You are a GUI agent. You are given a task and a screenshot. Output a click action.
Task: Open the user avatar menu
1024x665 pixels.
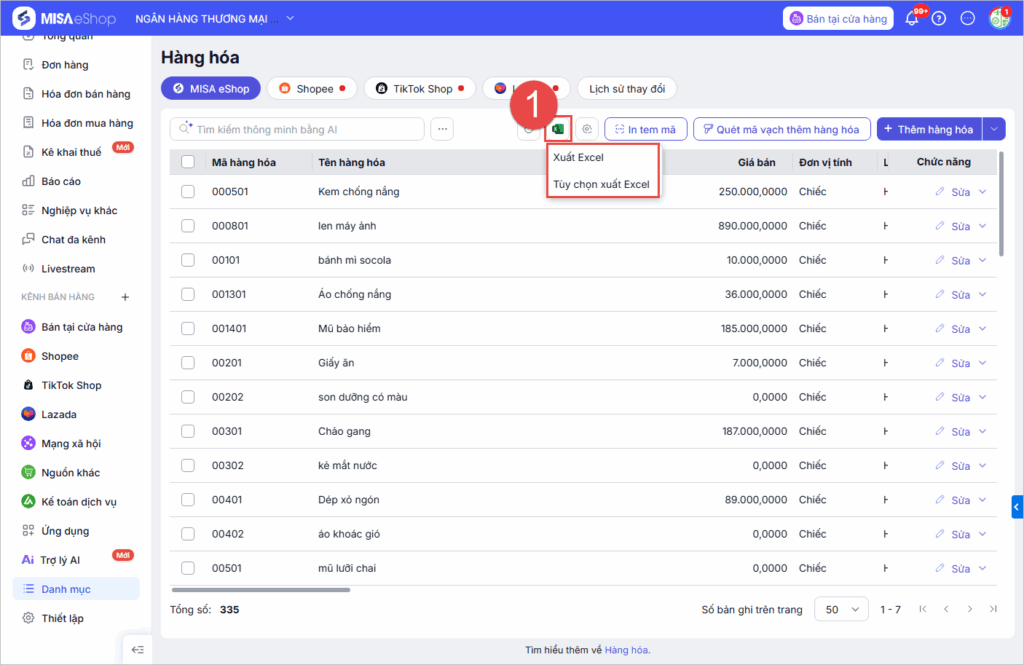point(999,18)
